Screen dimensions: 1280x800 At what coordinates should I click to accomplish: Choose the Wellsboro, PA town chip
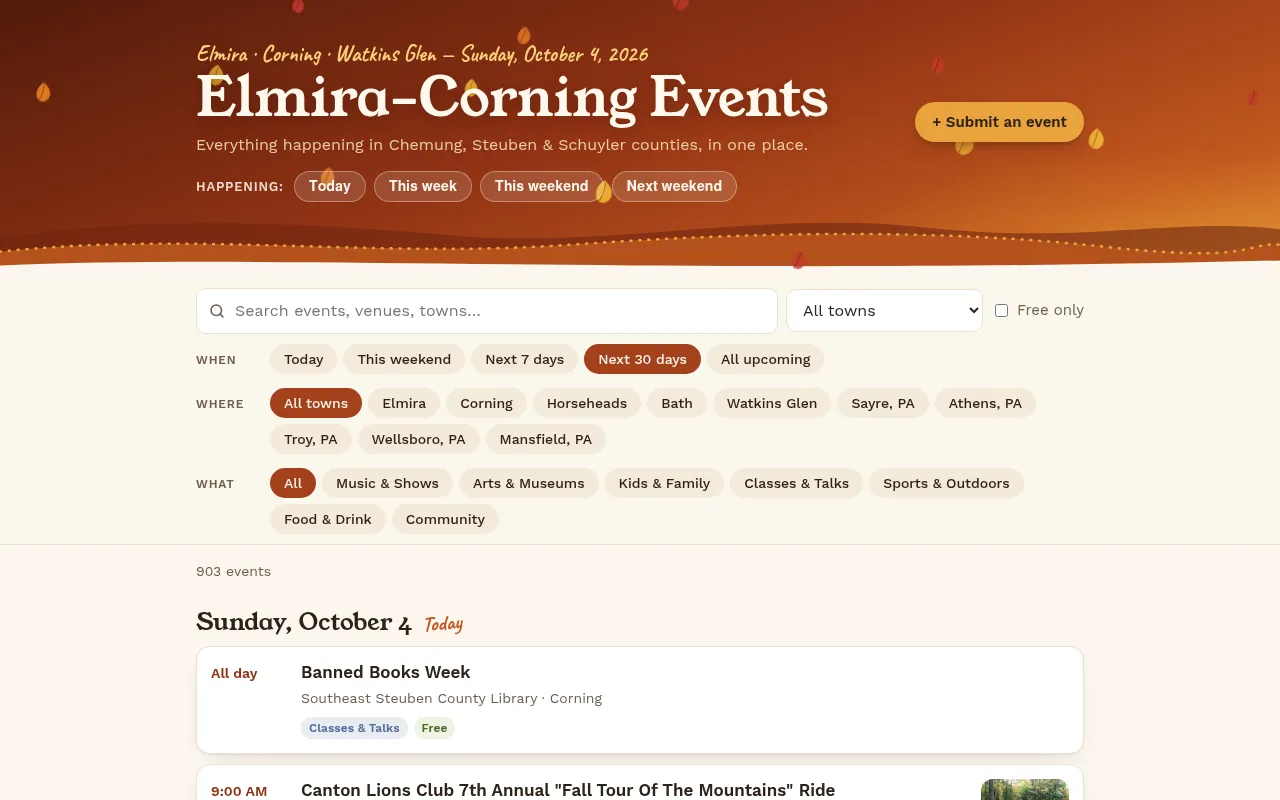tap(419, 439)
